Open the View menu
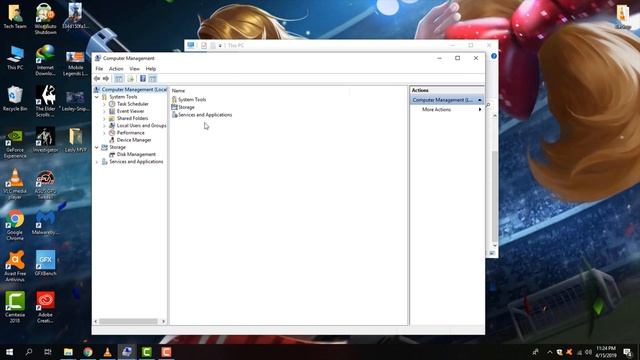The image size is (640, 360). 134,69
